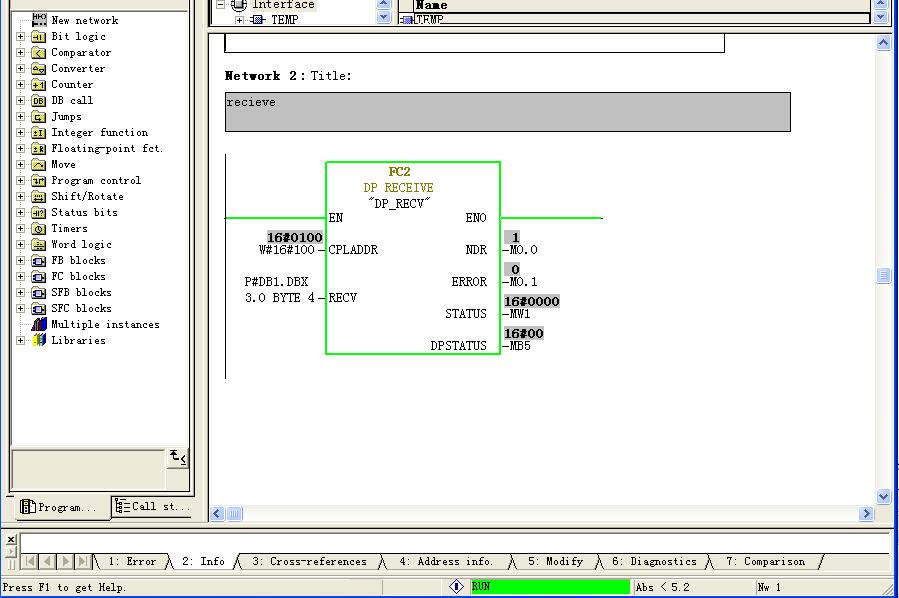Click the DB call category icon
Viewport: 899px width, 598px height.
click(38, 101)
